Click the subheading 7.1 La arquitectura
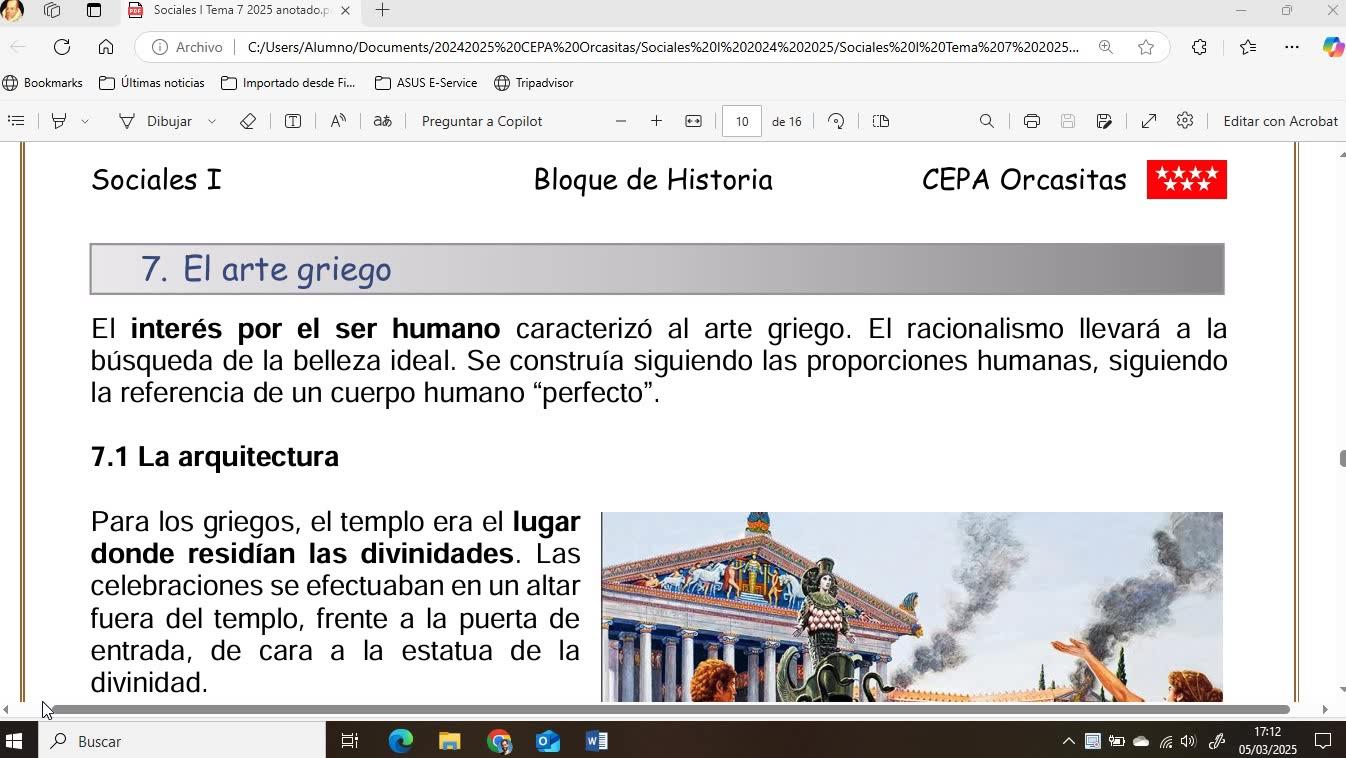1346x758 pixels. tap(215, 457)
